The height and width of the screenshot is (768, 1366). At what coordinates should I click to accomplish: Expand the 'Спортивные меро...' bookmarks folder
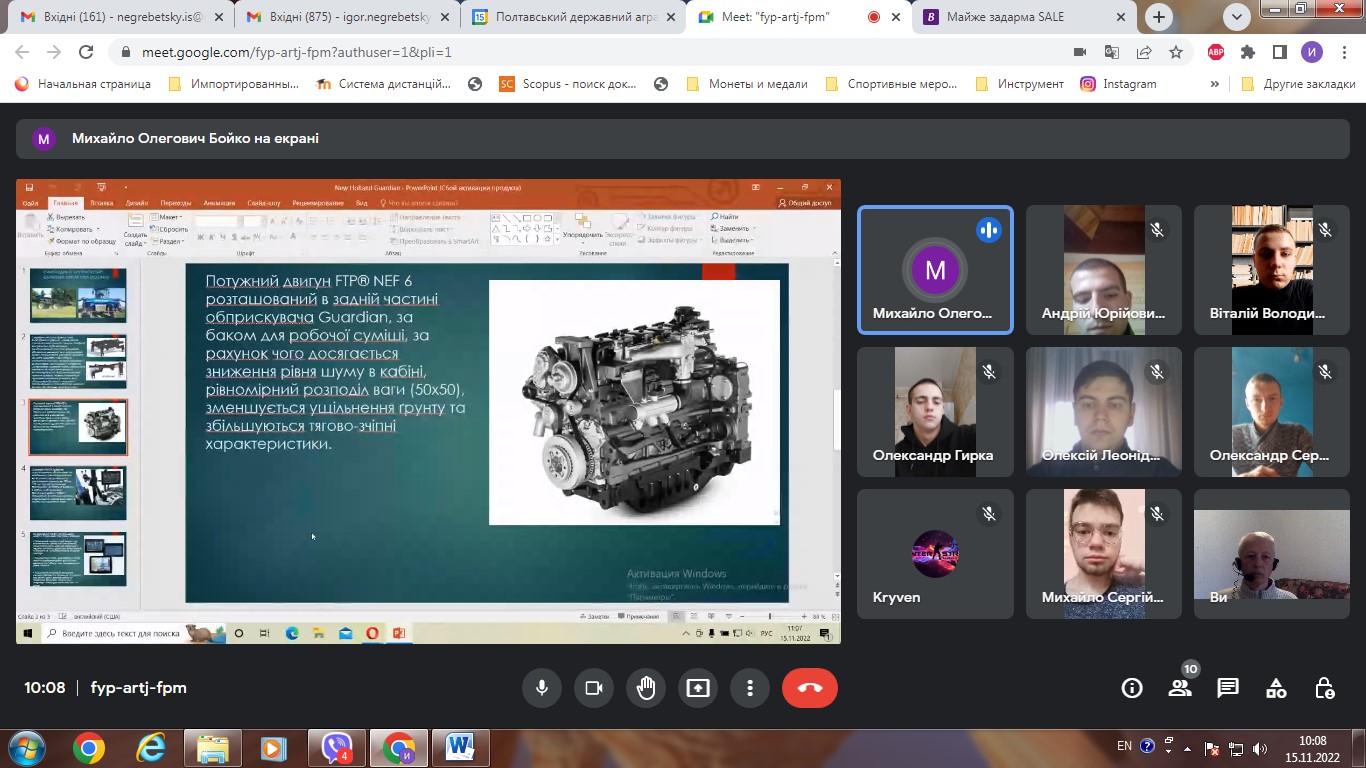(891, 84)
